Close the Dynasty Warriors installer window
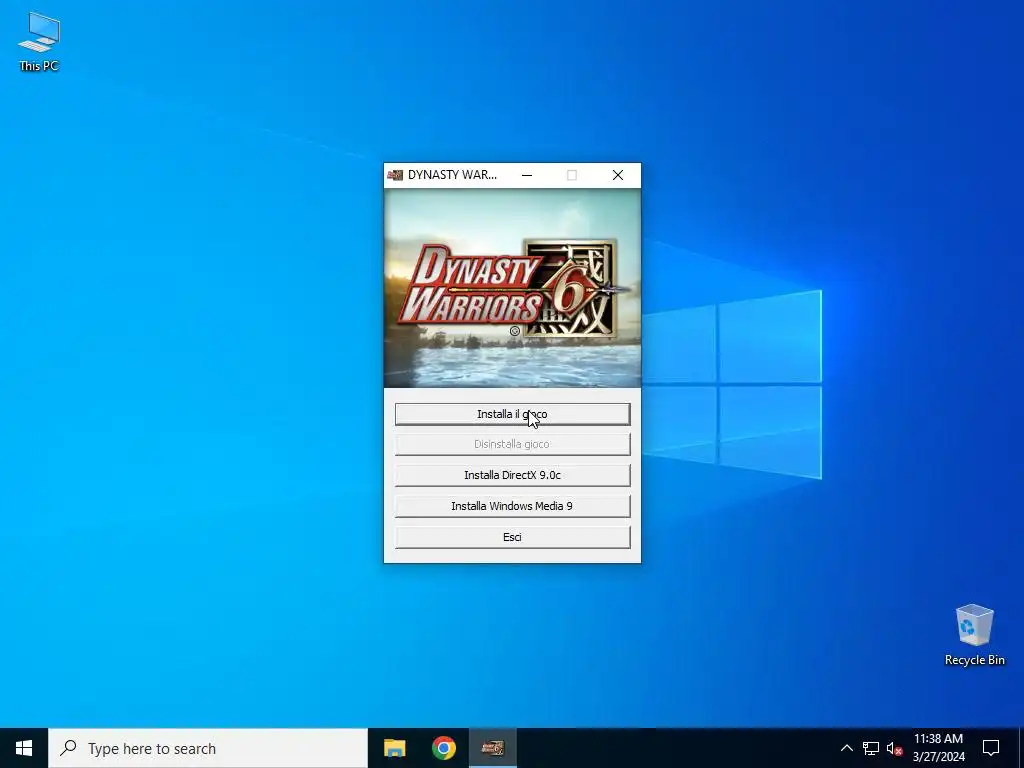Viewport: 1024px width, 768px height. 618,175
